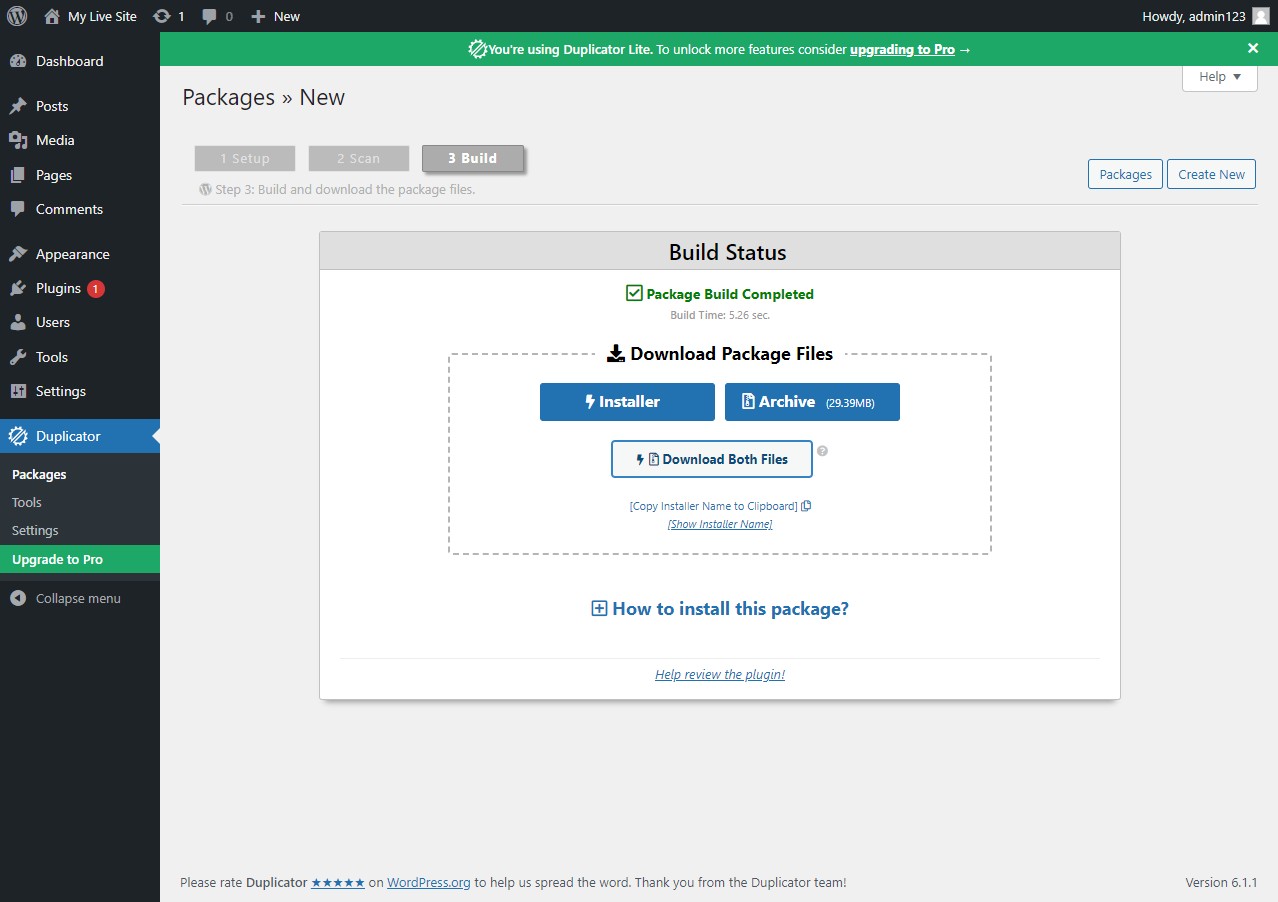The image size is (1278, 902).
Task: Click the Create New button
Action: 1211,174
